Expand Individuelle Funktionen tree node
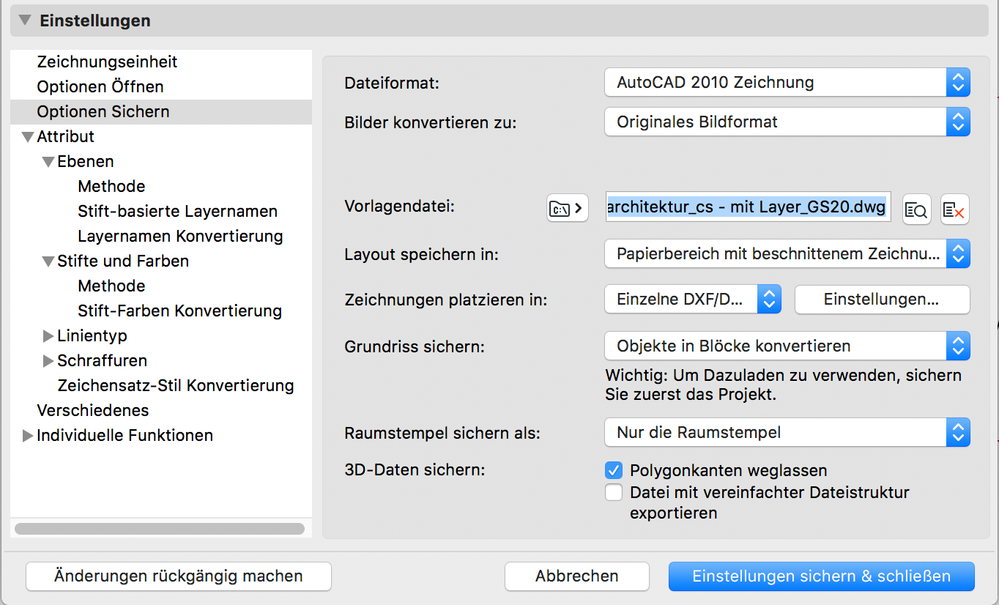The image size is (999, 605). click(x=27, y=436)
